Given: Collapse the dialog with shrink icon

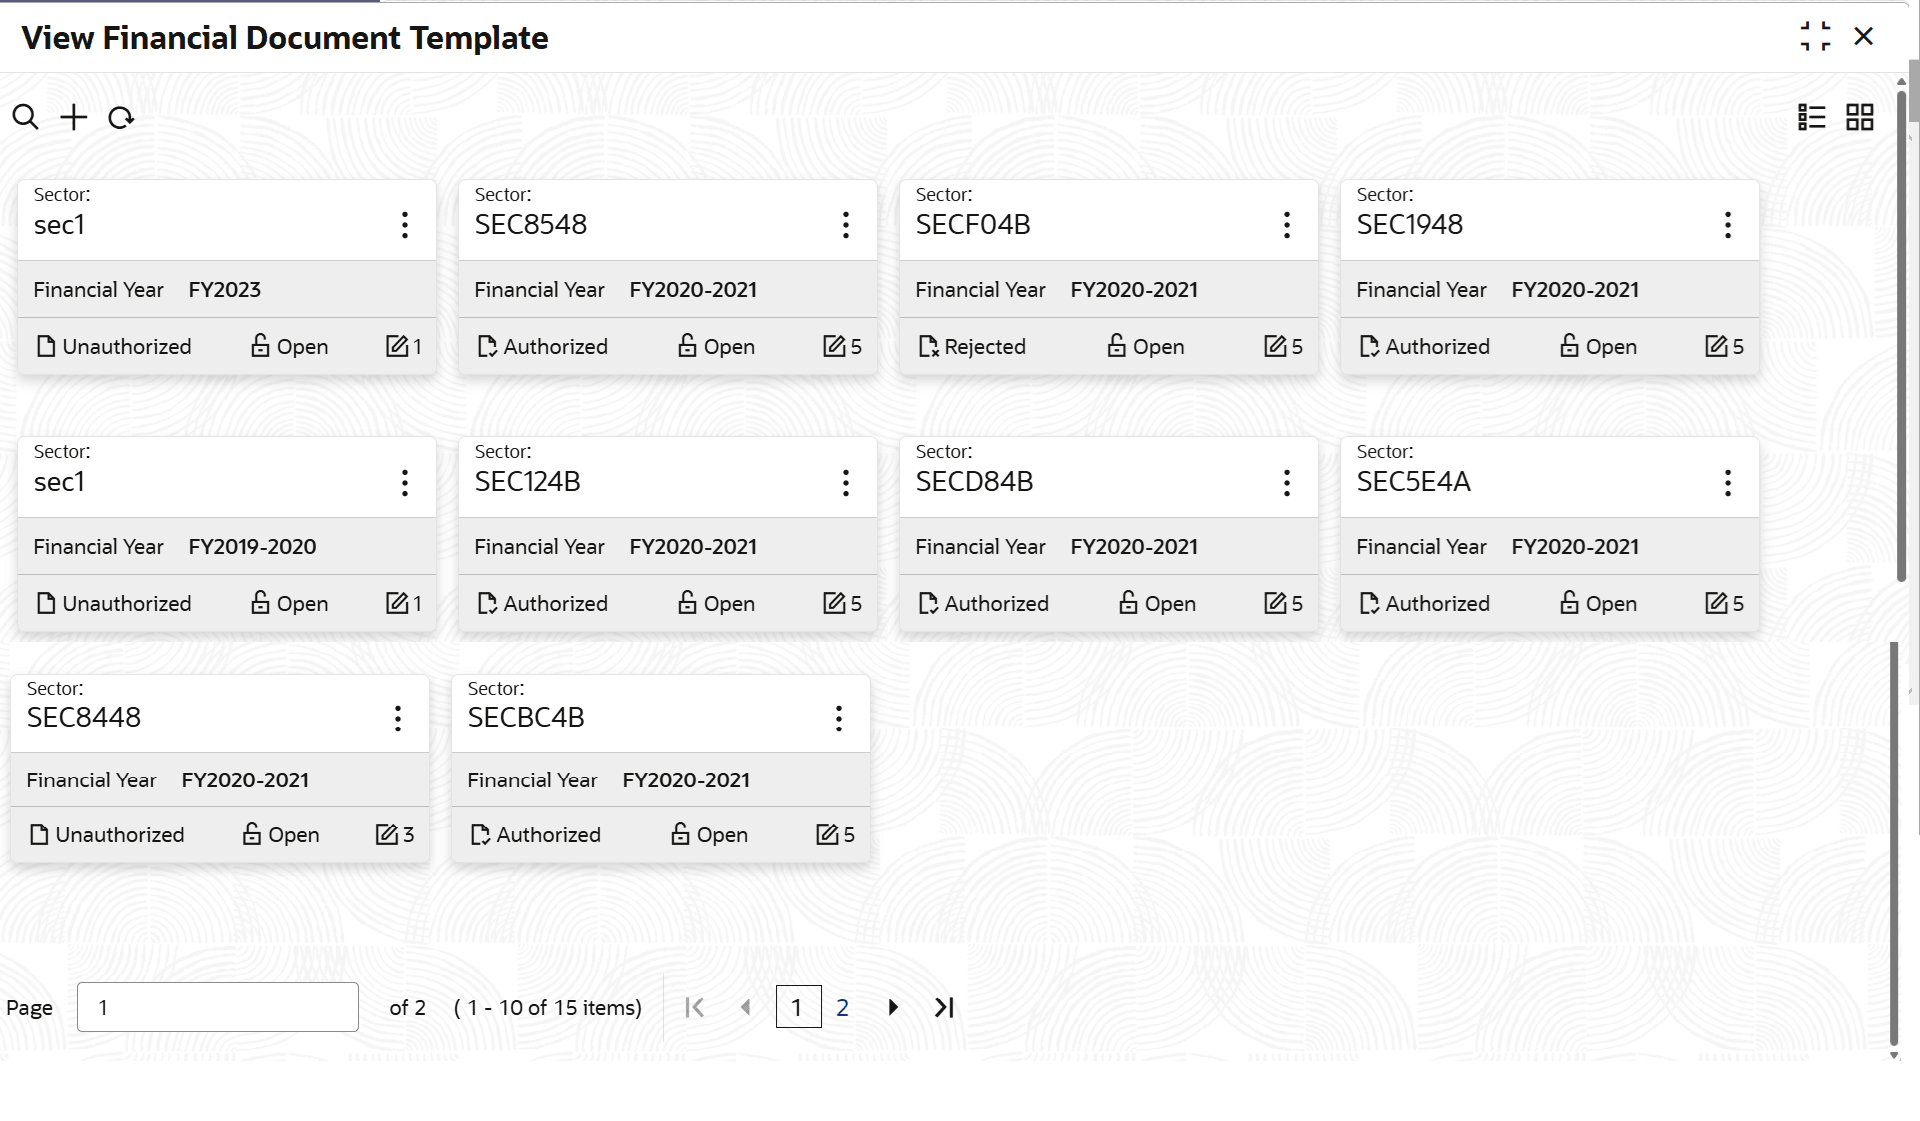Looking at the screenshot, I should [x=1815, y=37].
